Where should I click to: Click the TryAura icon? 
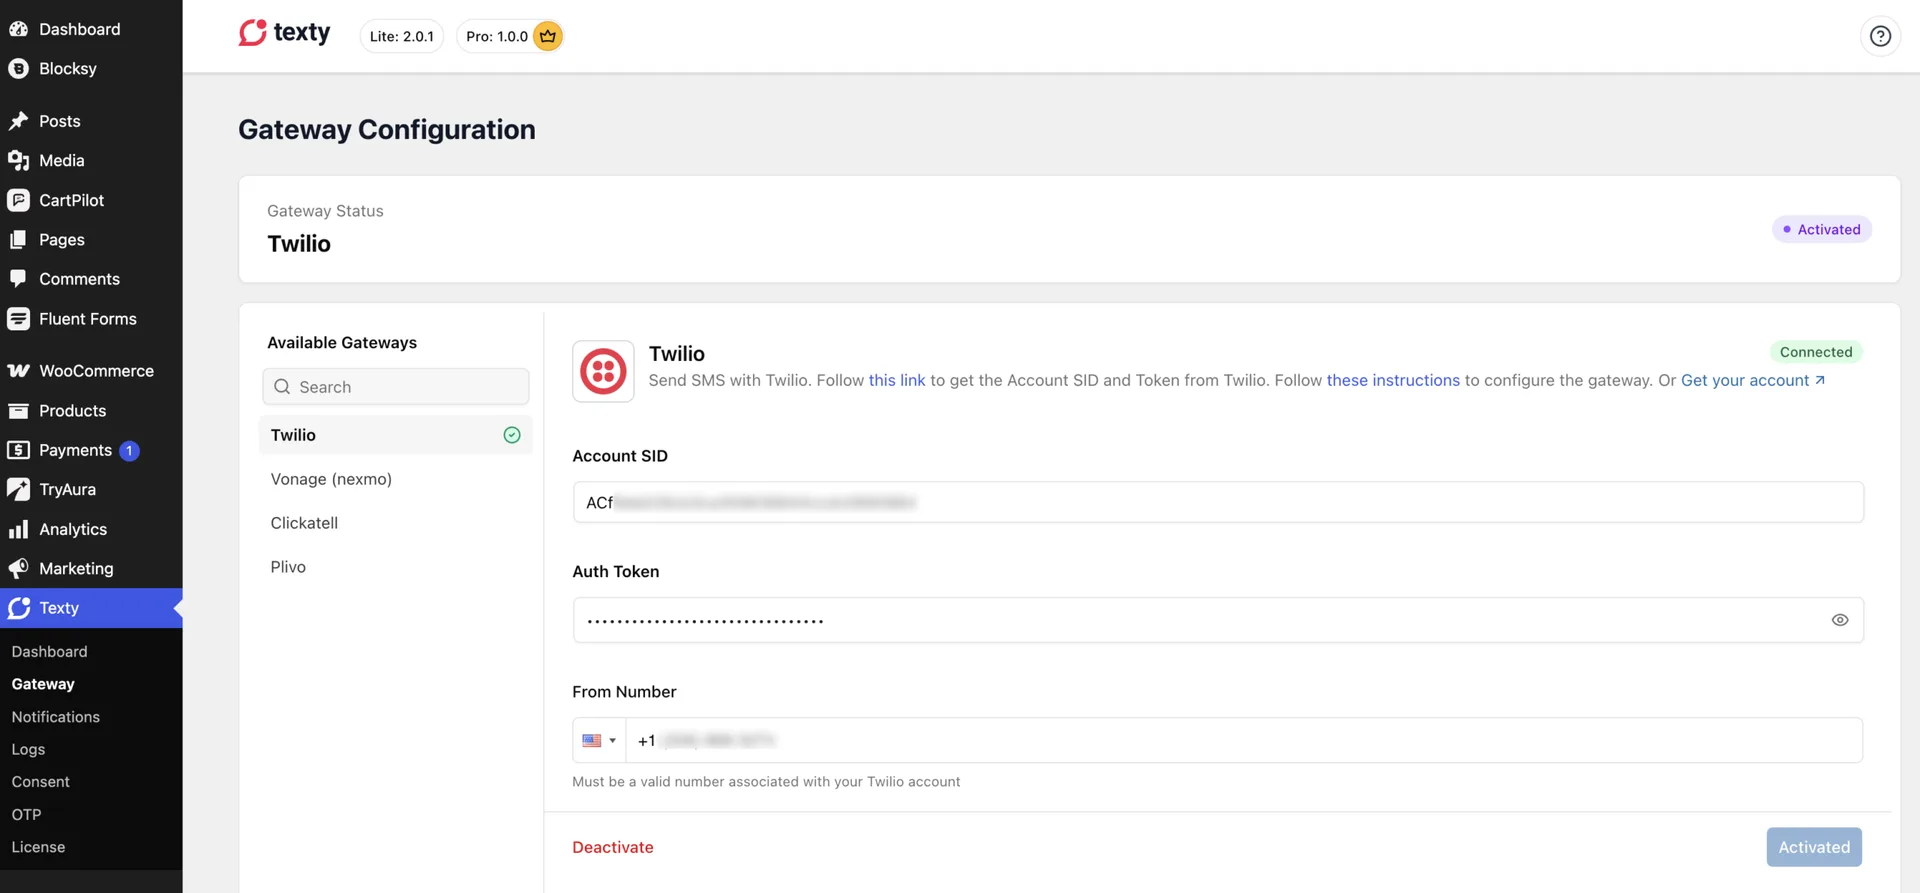tap(18, 489)
